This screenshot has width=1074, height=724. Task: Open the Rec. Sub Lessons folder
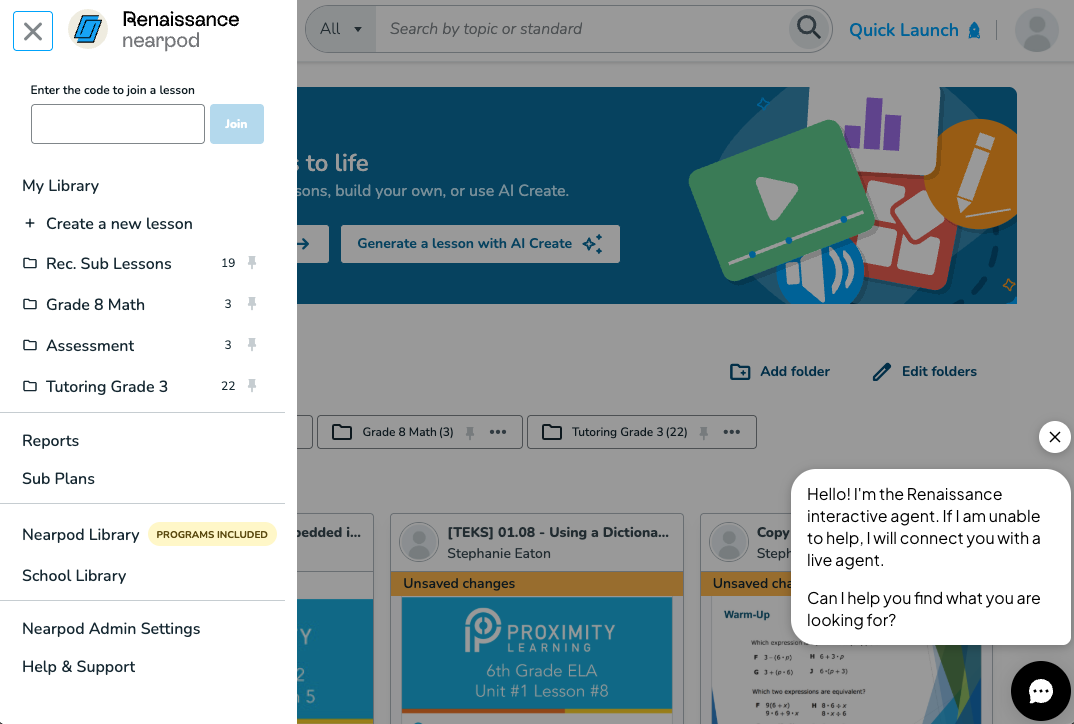[x=108, y=264]
